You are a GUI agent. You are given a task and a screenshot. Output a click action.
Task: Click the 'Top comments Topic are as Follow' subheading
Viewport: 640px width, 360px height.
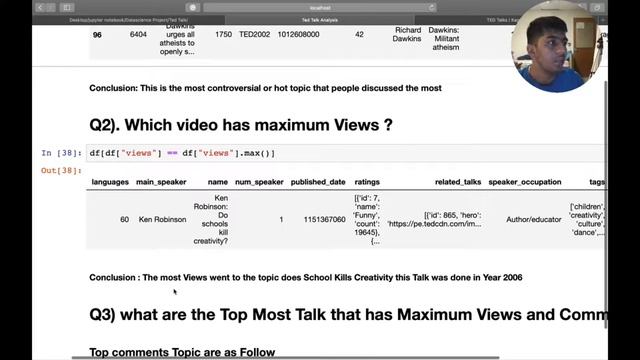point(182,352)
